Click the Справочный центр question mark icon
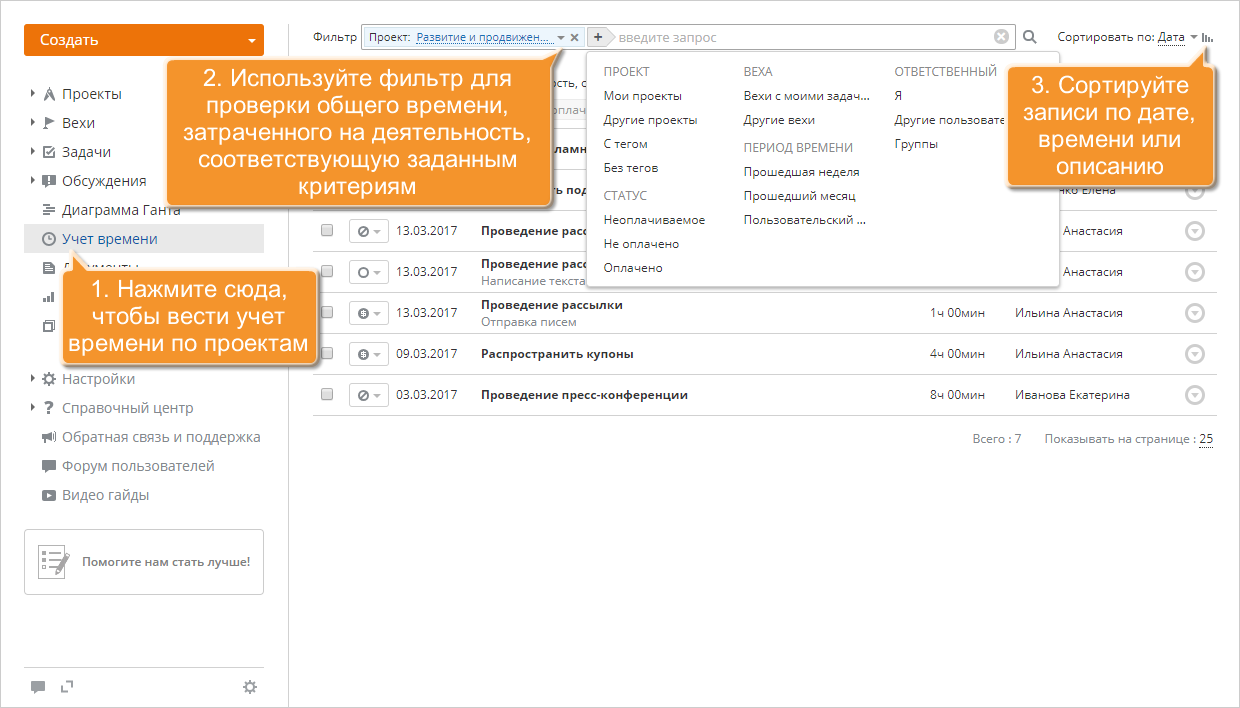 pyautogui.click(x=49, y=408)
